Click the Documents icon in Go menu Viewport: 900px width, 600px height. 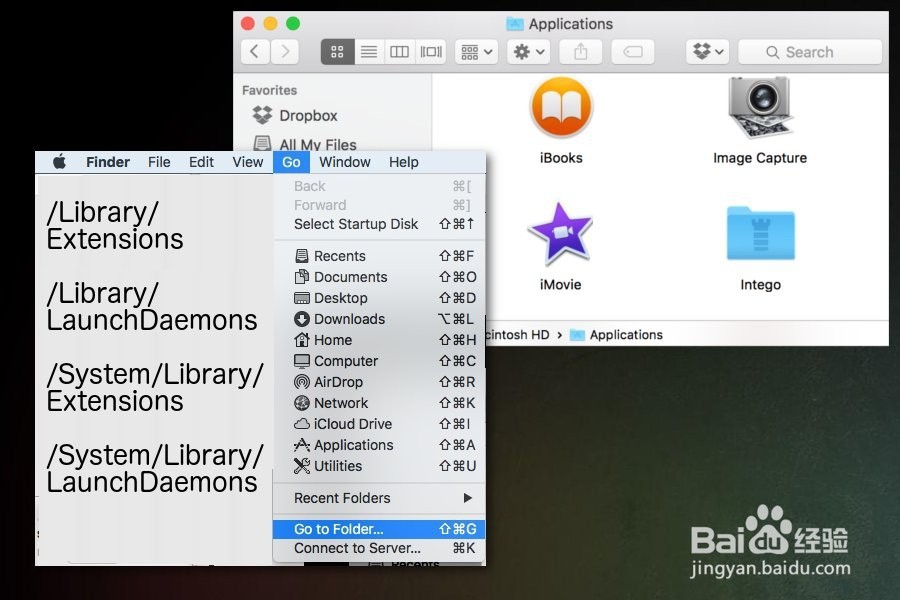[x=301, y=277]
